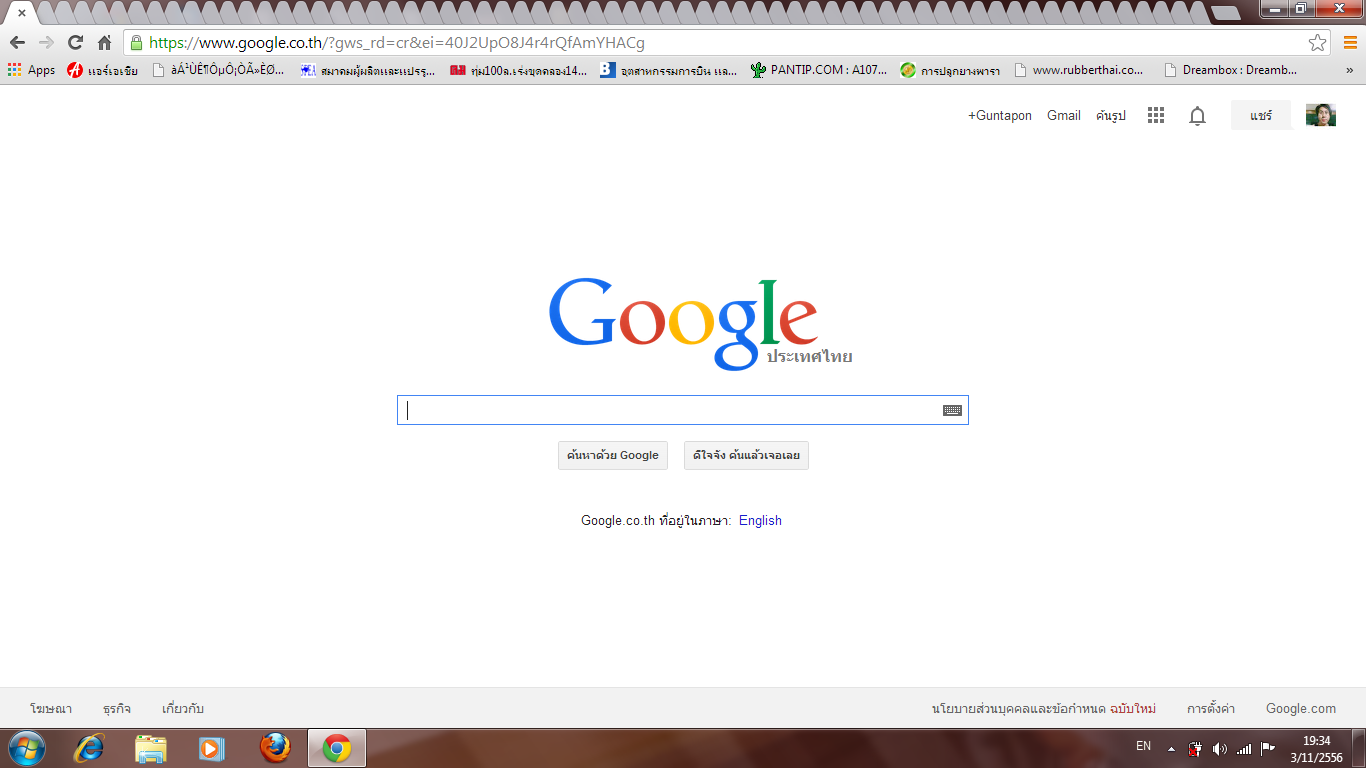
Task: Launch Firefox from the taskbar
Action: (275, 748)
